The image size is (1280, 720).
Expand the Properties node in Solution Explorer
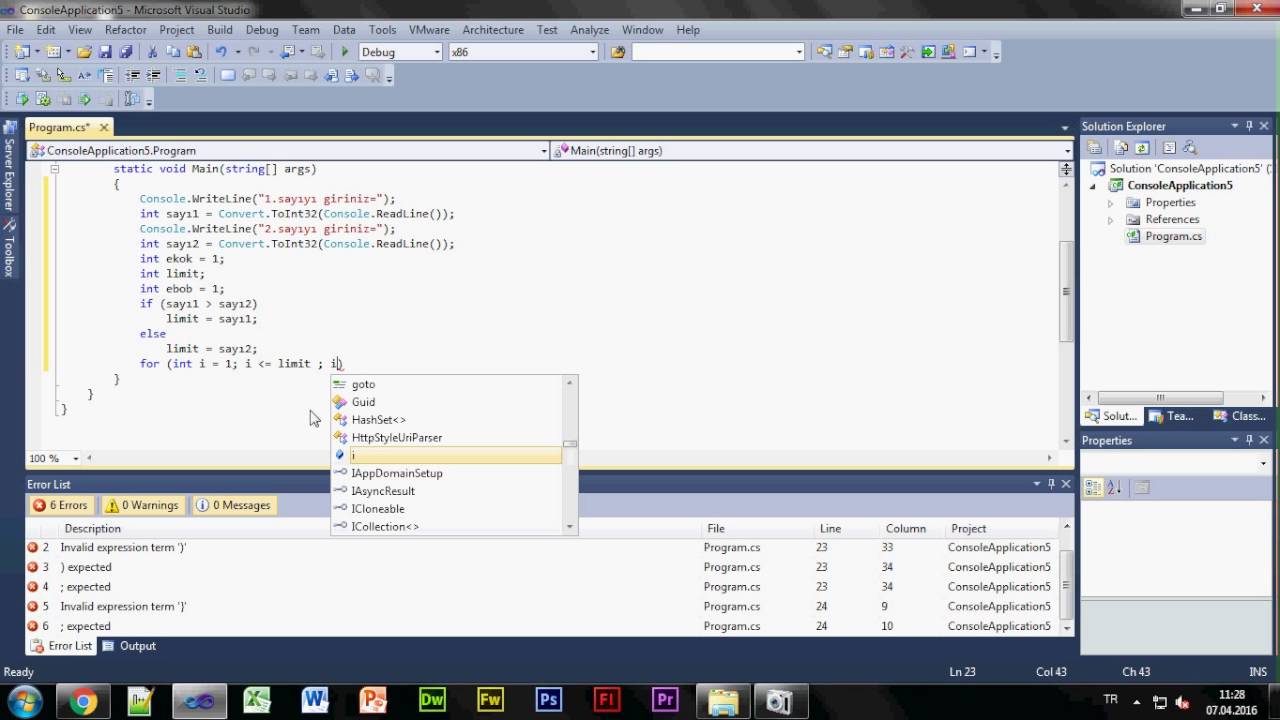1111,203
